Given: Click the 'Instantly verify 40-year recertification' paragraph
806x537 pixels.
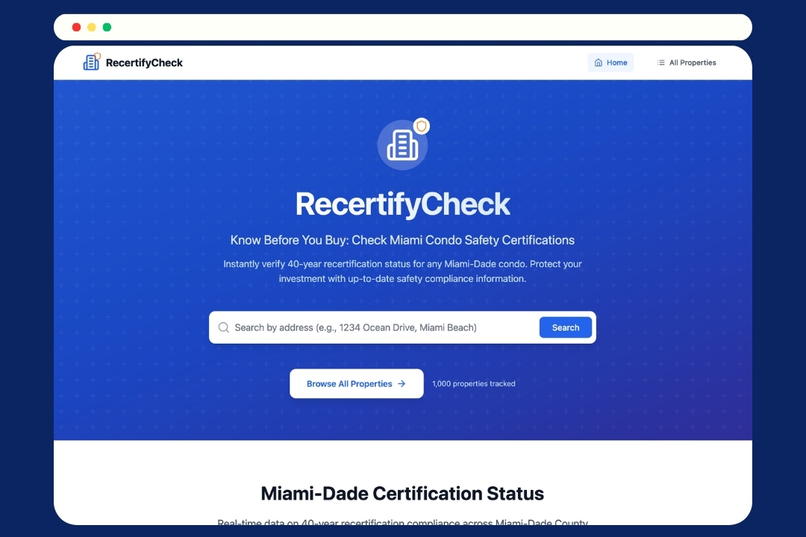Looking at the screenshot, I should tap(402, 271).
